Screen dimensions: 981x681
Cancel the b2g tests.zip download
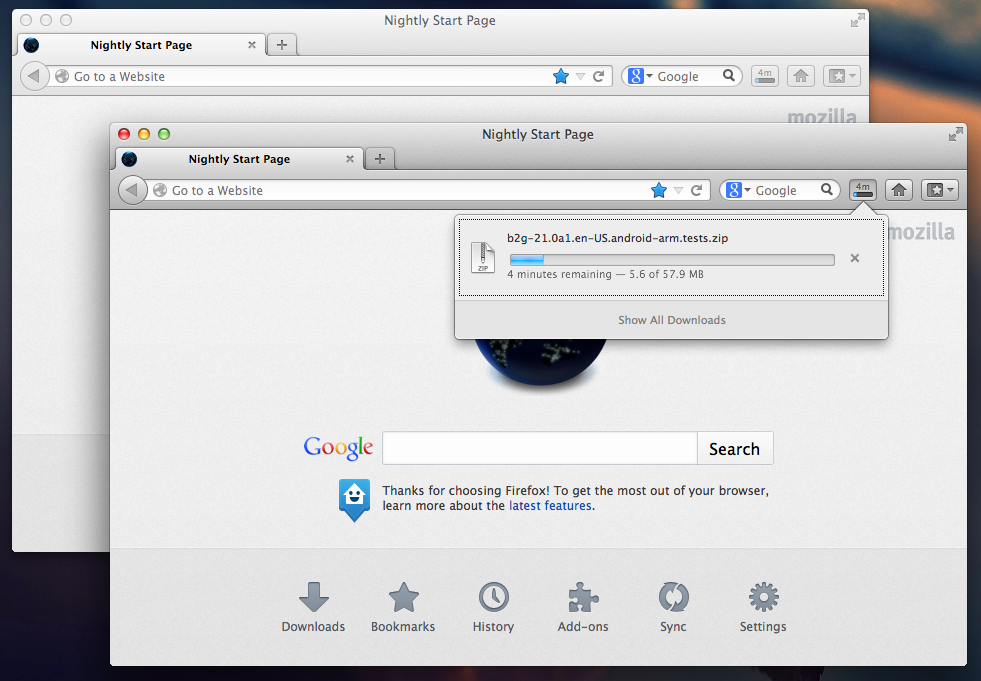(x=855, y=258)
